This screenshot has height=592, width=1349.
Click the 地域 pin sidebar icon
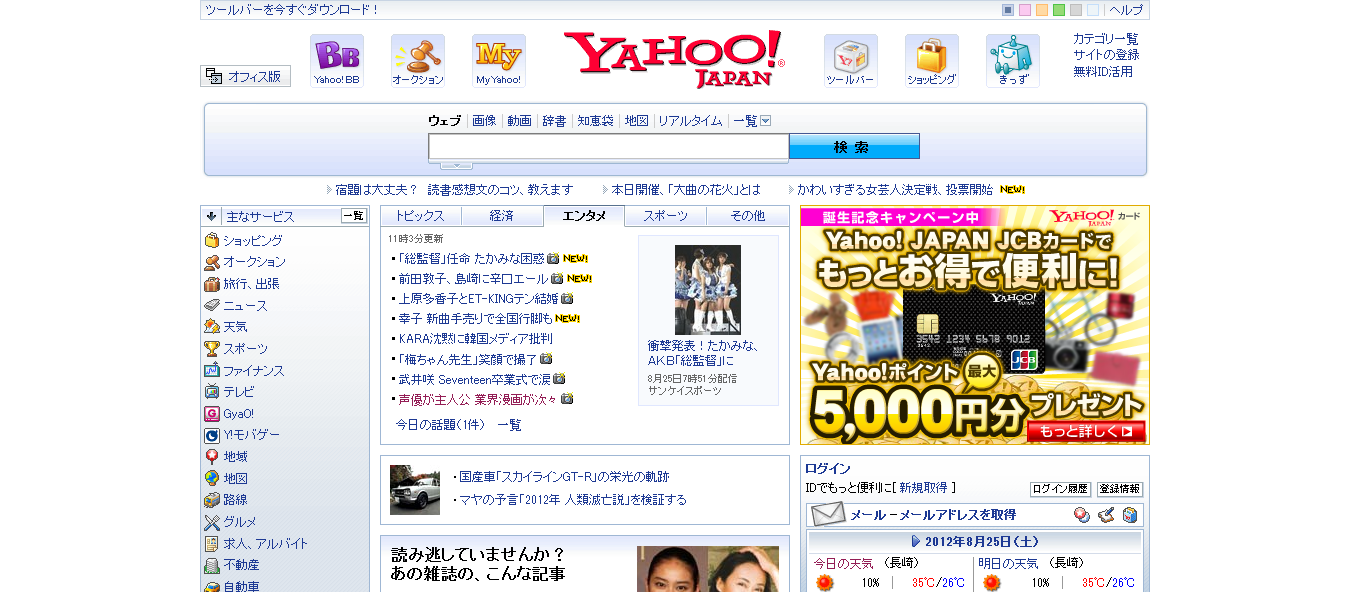212,457
